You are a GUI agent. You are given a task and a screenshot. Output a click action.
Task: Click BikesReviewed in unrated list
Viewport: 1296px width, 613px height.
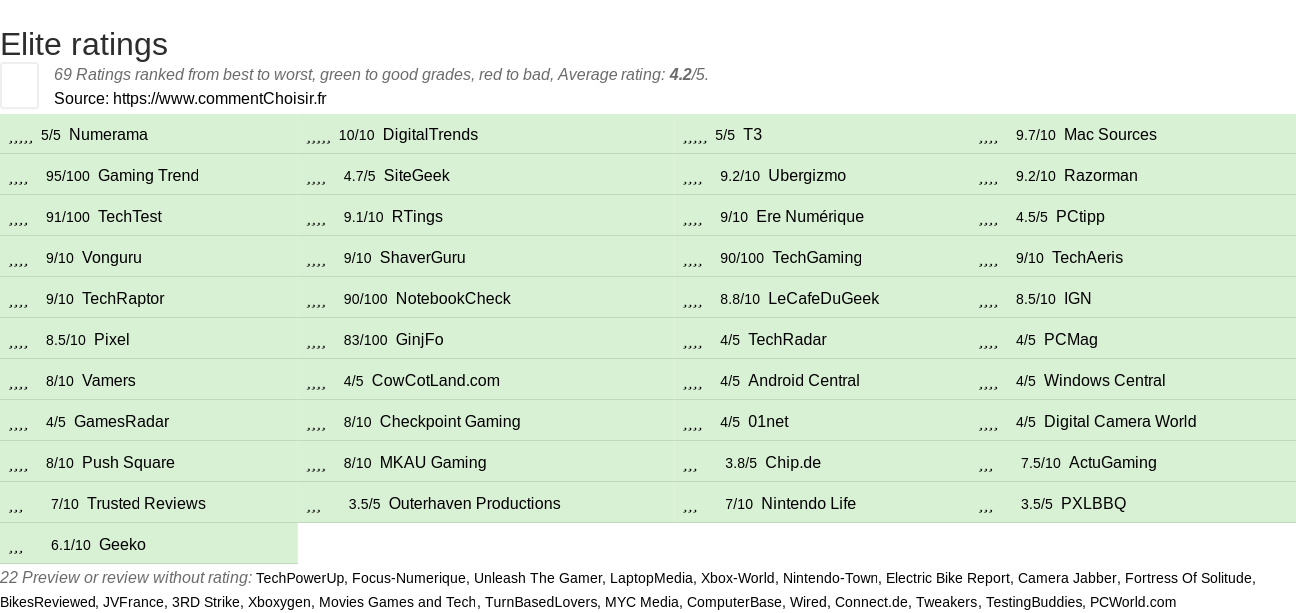pyautogui.click(x=47, y=602)
